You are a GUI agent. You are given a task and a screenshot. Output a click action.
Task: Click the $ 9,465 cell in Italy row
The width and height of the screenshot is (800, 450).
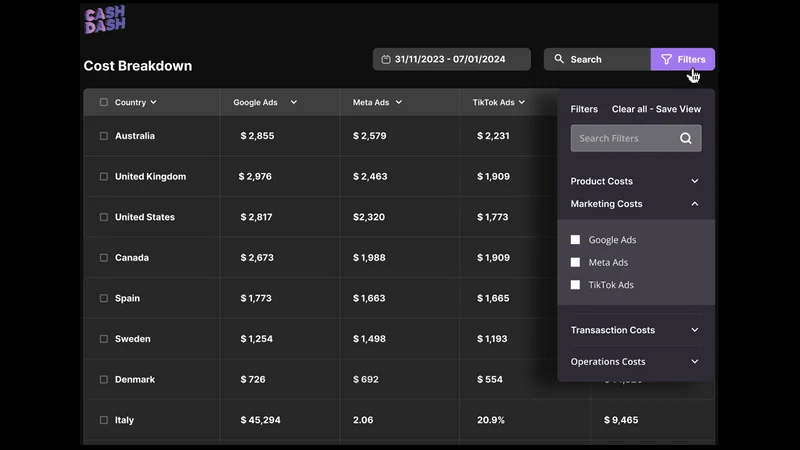[x=621, y=420]
